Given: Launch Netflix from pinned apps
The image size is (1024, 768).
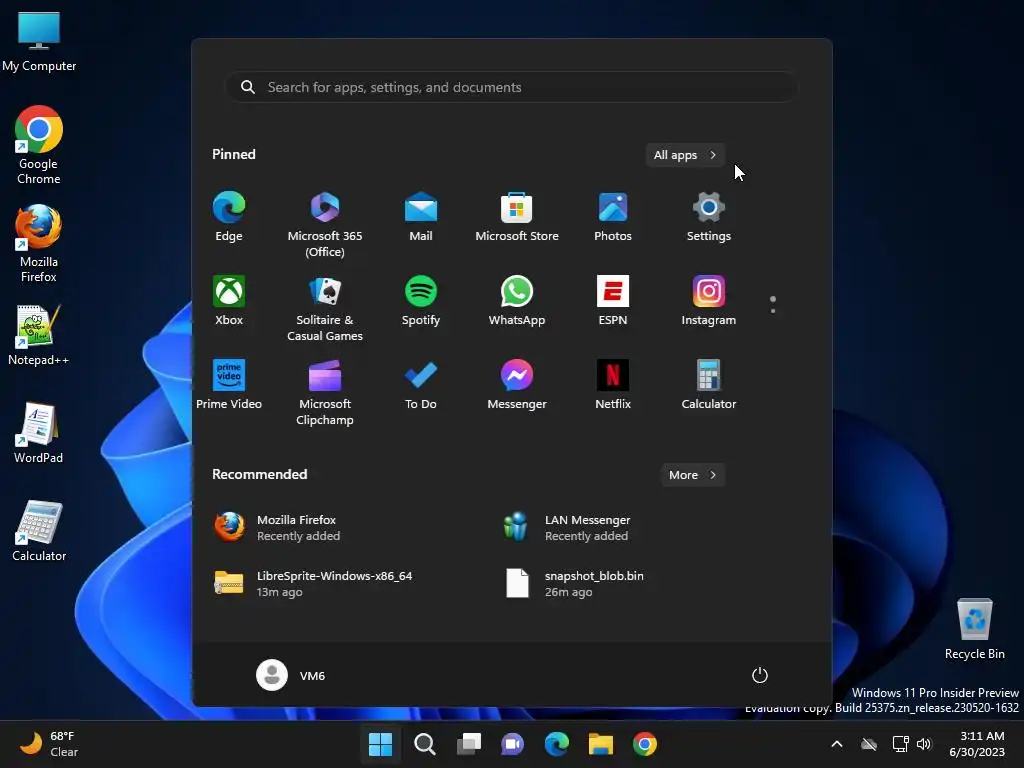Looking at the screenshot, I should click(613, 385).
